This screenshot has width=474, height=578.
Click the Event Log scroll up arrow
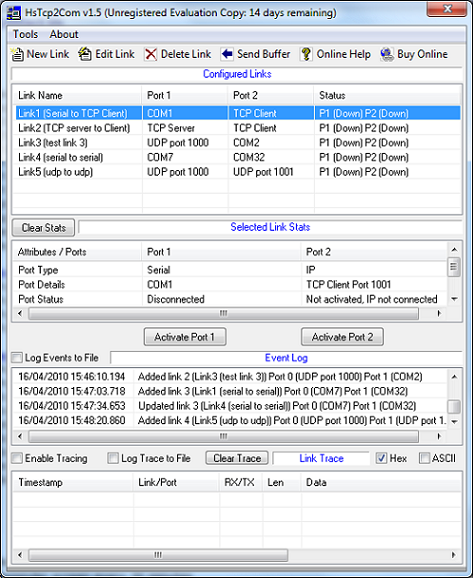(x=454, y=376)
